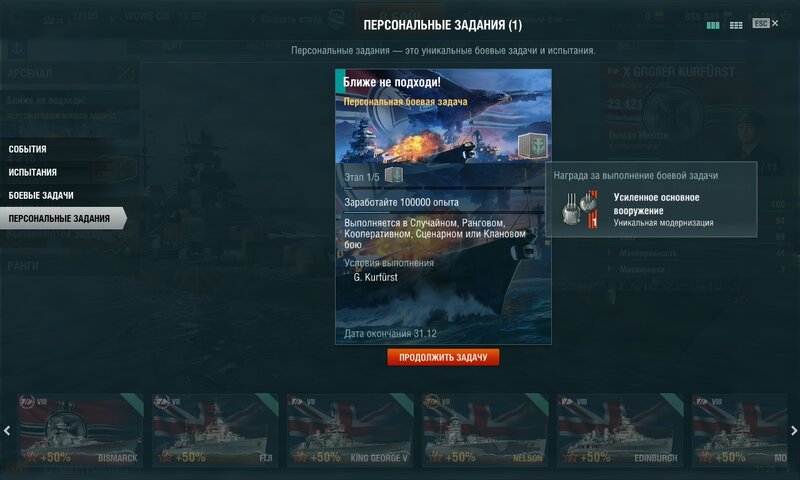
Task: Open the Ближе не подходи! mission card
Action: click(443, 207)
